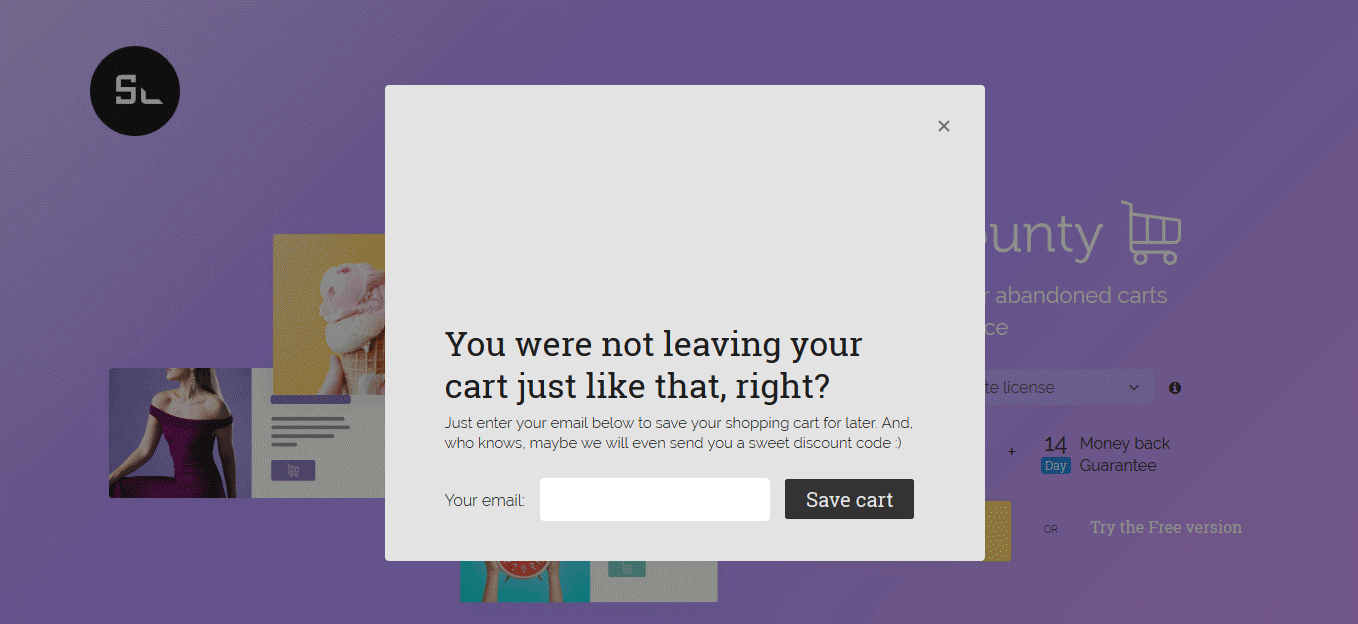Select the ice cream cone image

coord(330,313)
